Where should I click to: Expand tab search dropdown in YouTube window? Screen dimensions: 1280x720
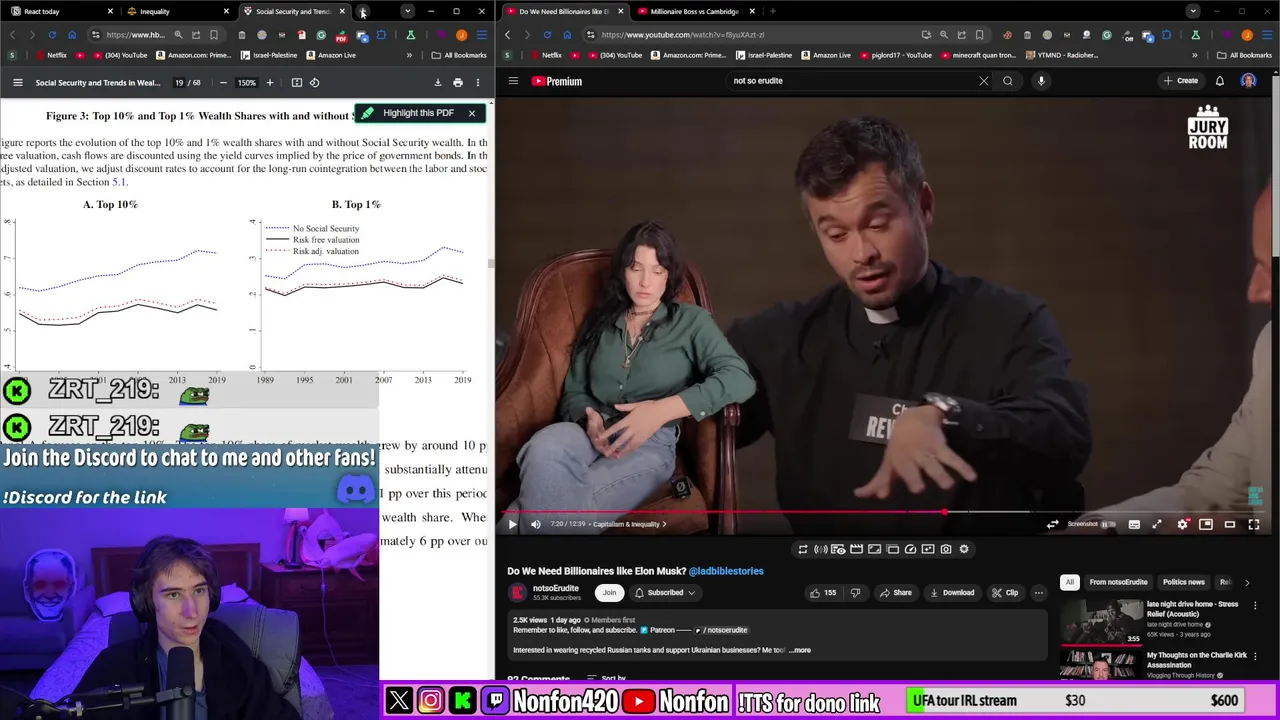pos(1193,11)
